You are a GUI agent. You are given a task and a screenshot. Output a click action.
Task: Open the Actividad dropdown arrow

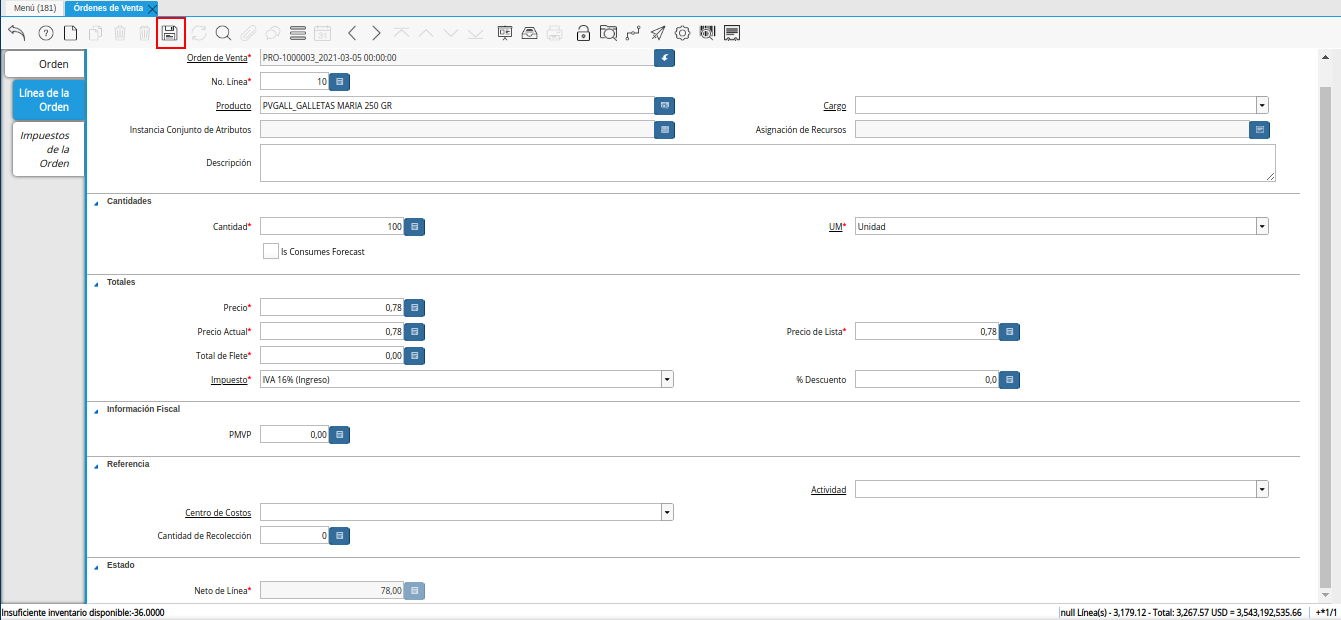pos(1262,490)
